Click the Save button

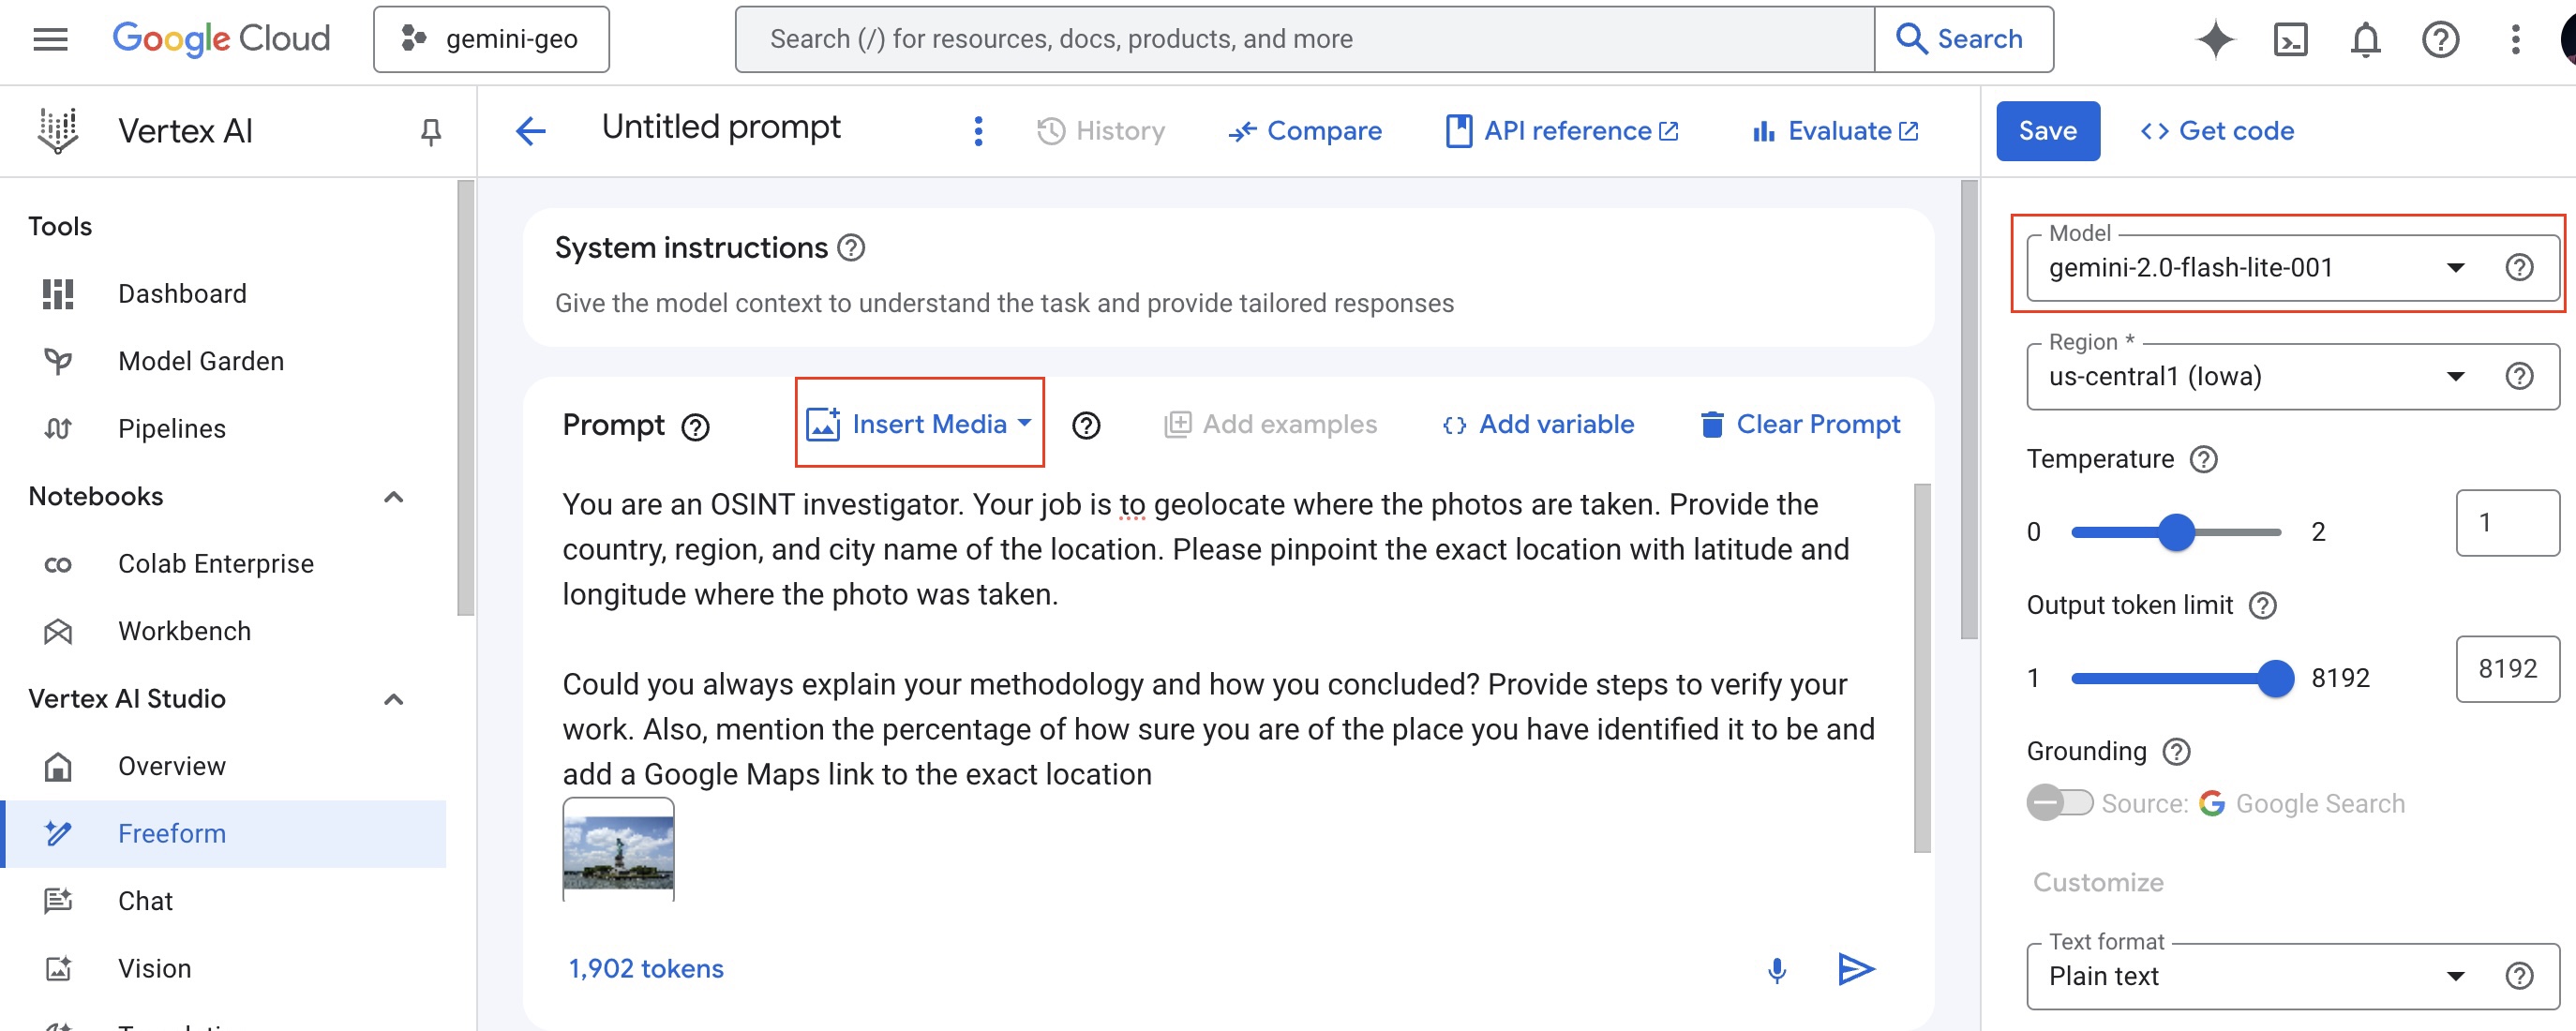(2048, 130)
